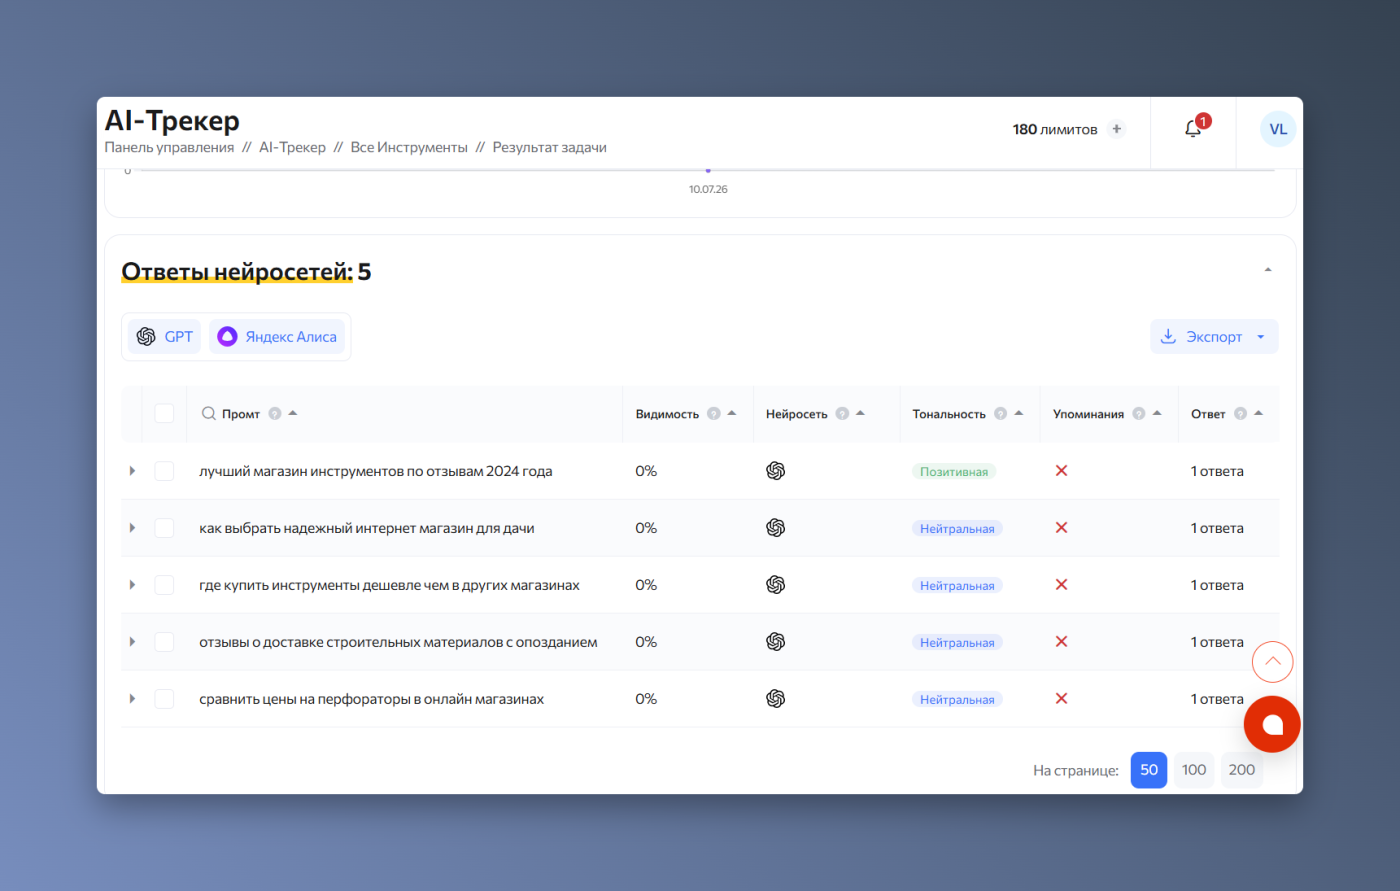Click the help icon next to Видимость

[x=714, y=414]
